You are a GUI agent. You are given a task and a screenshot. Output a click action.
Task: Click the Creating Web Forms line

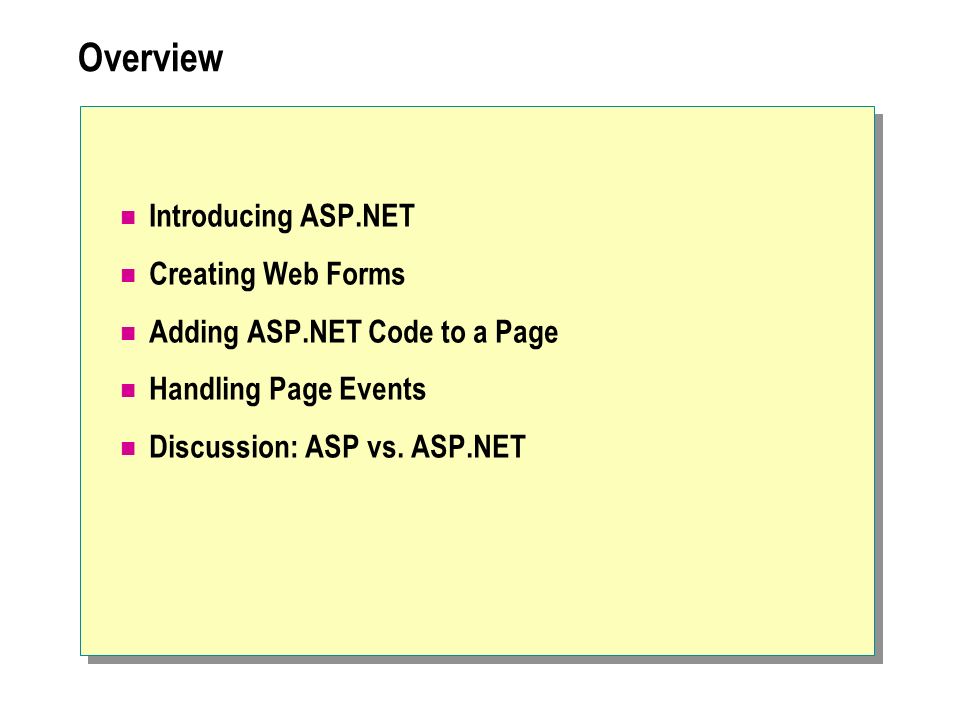coord(277,274)
